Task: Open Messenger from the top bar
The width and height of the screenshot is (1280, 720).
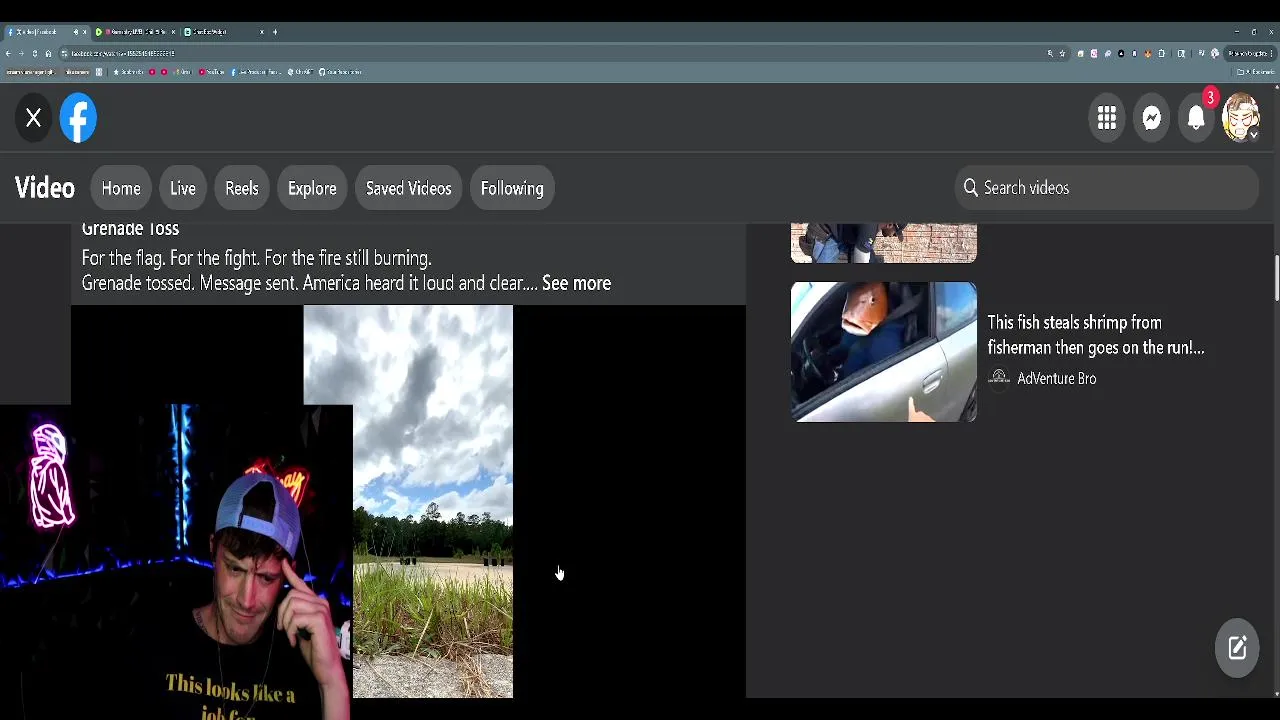Action: click(x=1152, y=118)
